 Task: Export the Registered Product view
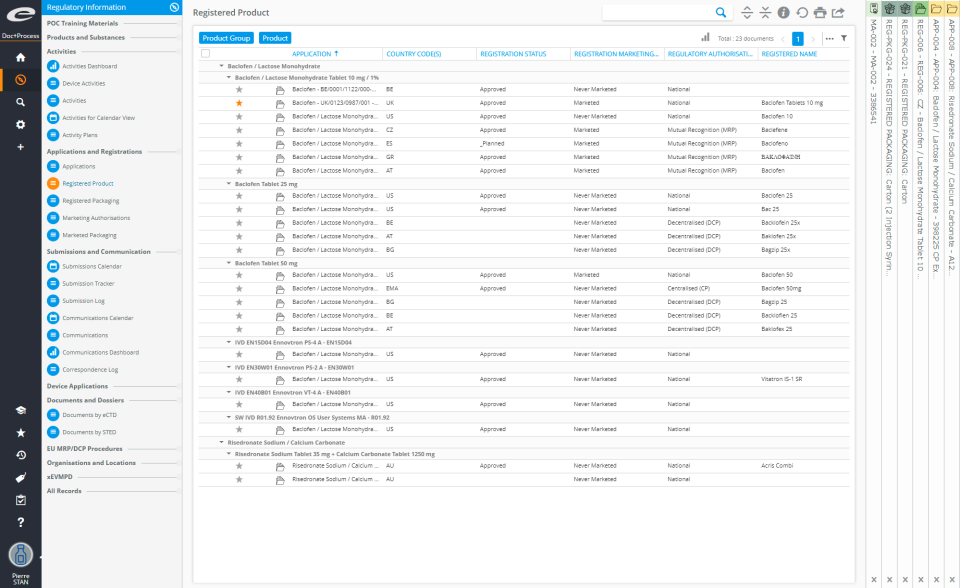(x=839, y=12)
